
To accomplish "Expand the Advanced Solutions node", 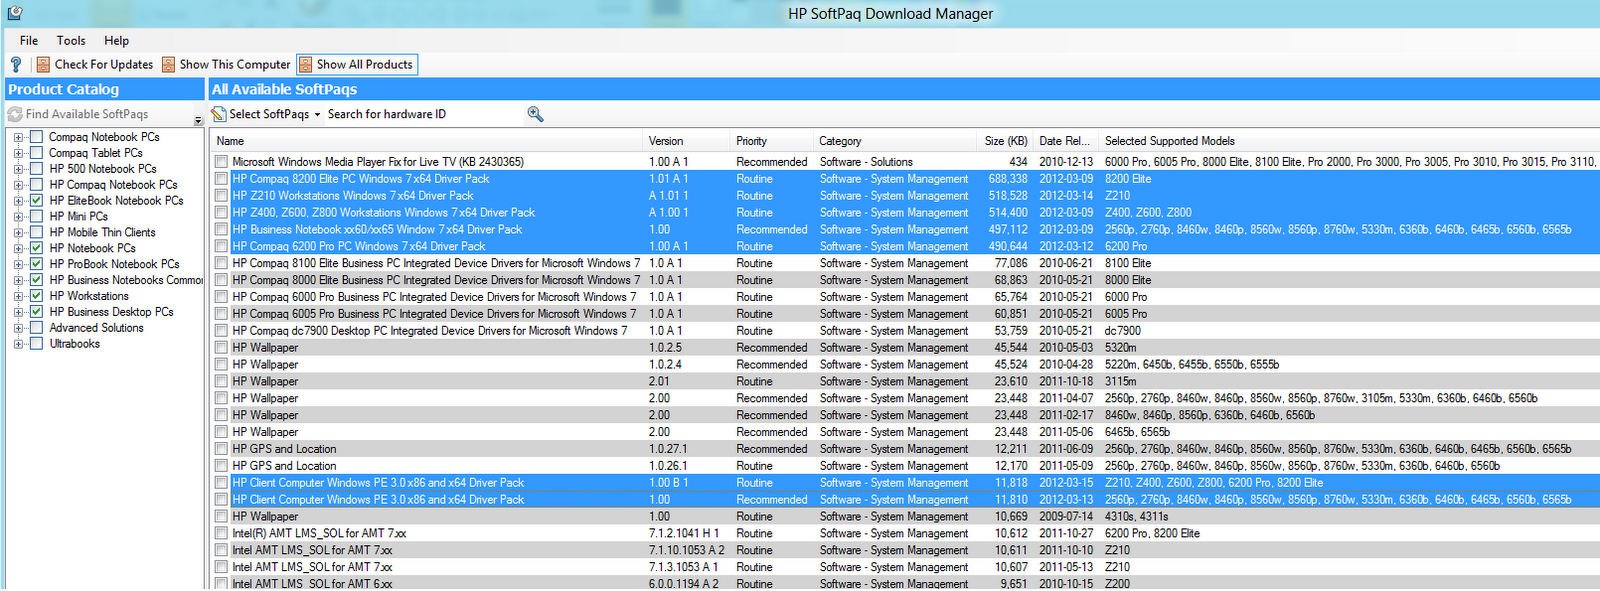I will [18, 328].
